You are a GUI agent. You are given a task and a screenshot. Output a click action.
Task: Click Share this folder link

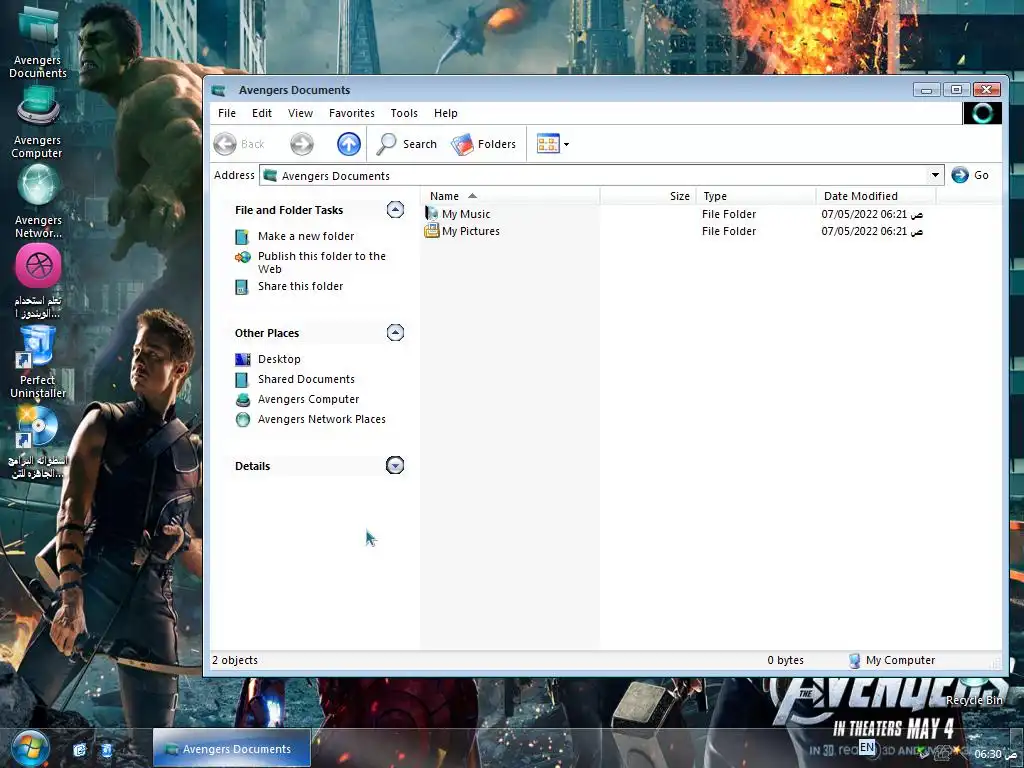(x=300, y=286)
